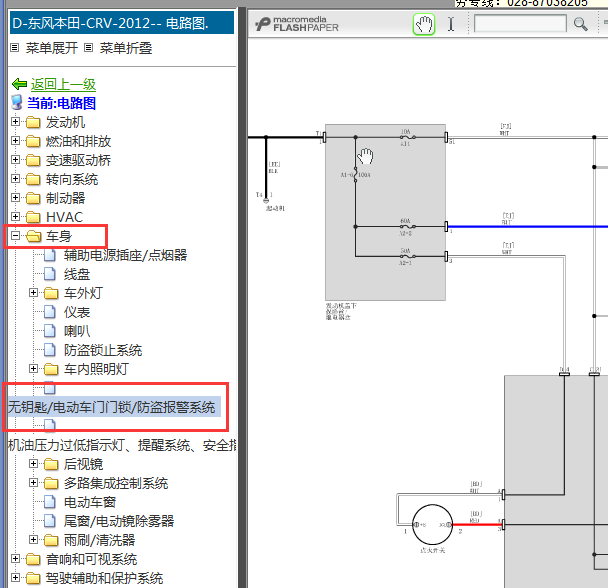Click the 多路集成控制系统 folder icon
The height and width of the screenshot is (588, 608).
[x=51, y=483]
